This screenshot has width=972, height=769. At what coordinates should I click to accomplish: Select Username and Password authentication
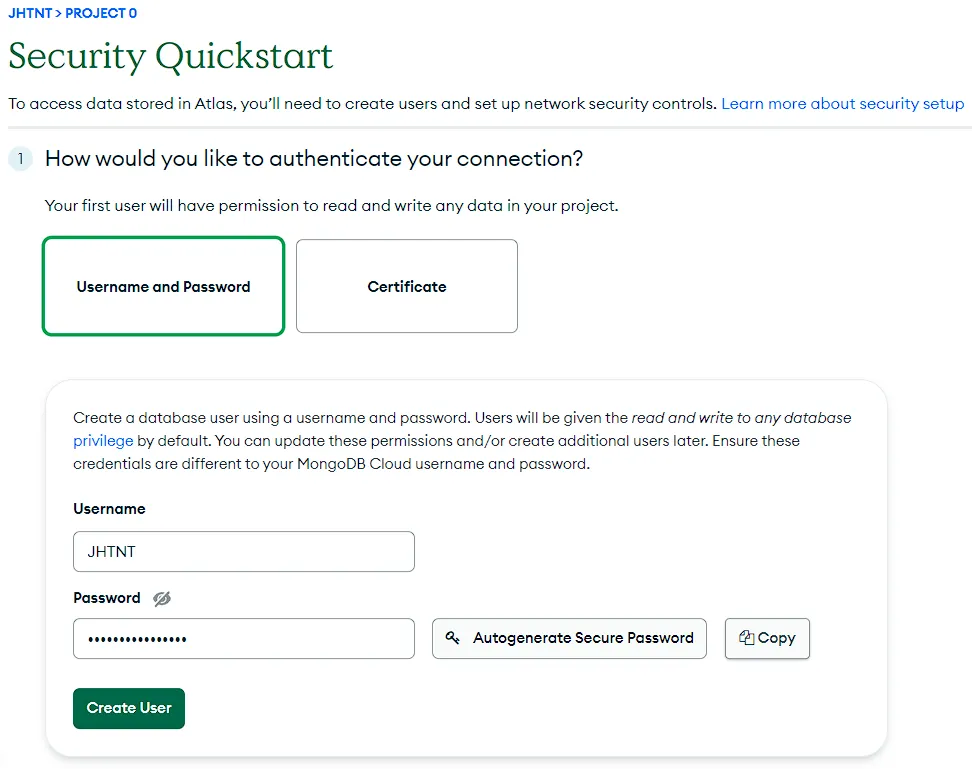click(x=163, y=286)
